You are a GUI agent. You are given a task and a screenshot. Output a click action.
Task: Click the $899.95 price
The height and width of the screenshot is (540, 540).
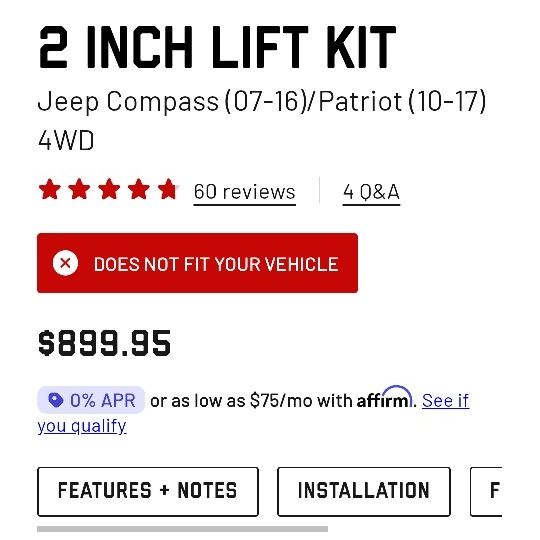(x=105, y=343)
